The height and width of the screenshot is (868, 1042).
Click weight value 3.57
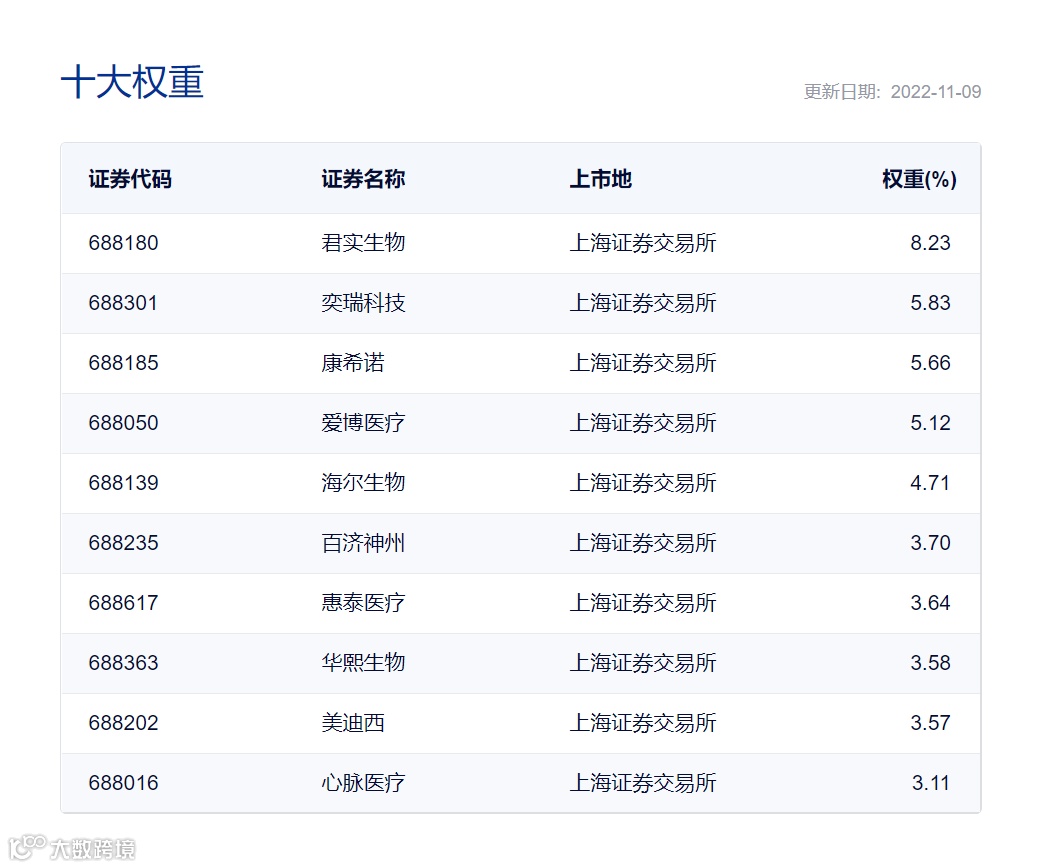[930, 722]
